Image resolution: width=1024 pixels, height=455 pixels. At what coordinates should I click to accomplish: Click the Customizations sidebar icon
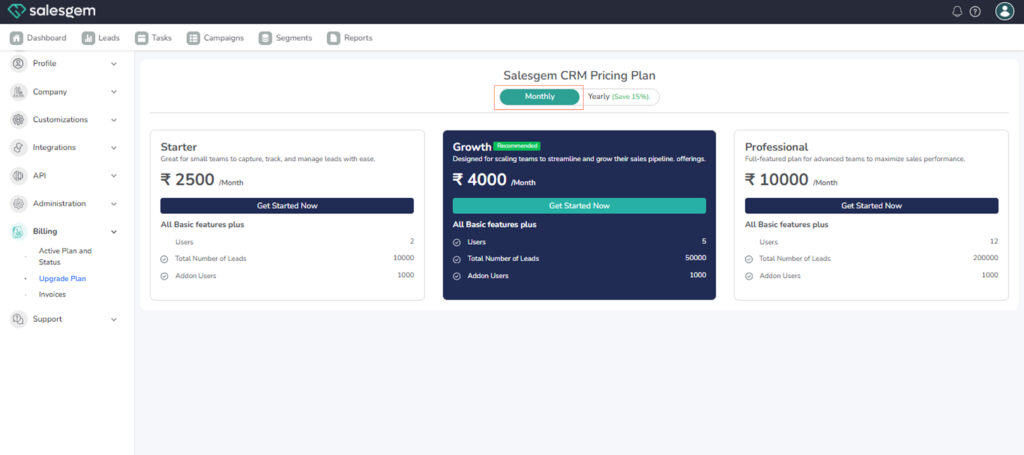tap(18, 119)
